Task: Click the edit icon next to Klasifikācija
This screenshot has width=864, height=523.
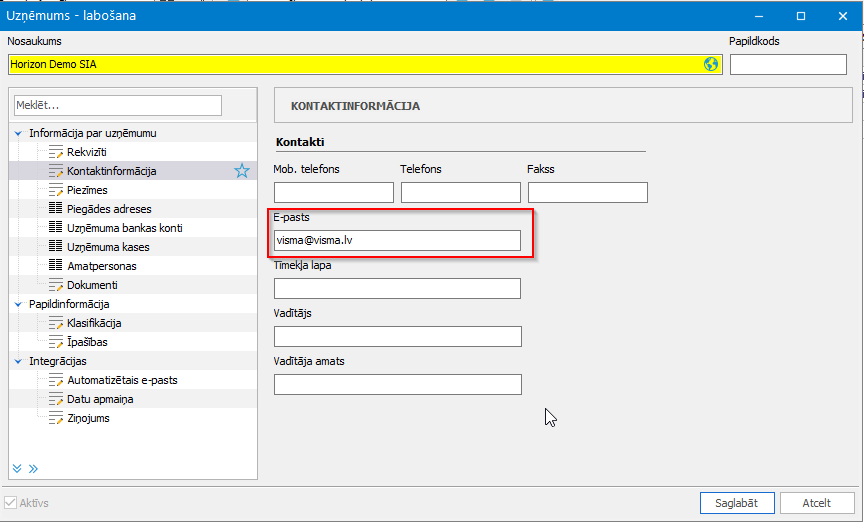Action: (x=56, y=323)
